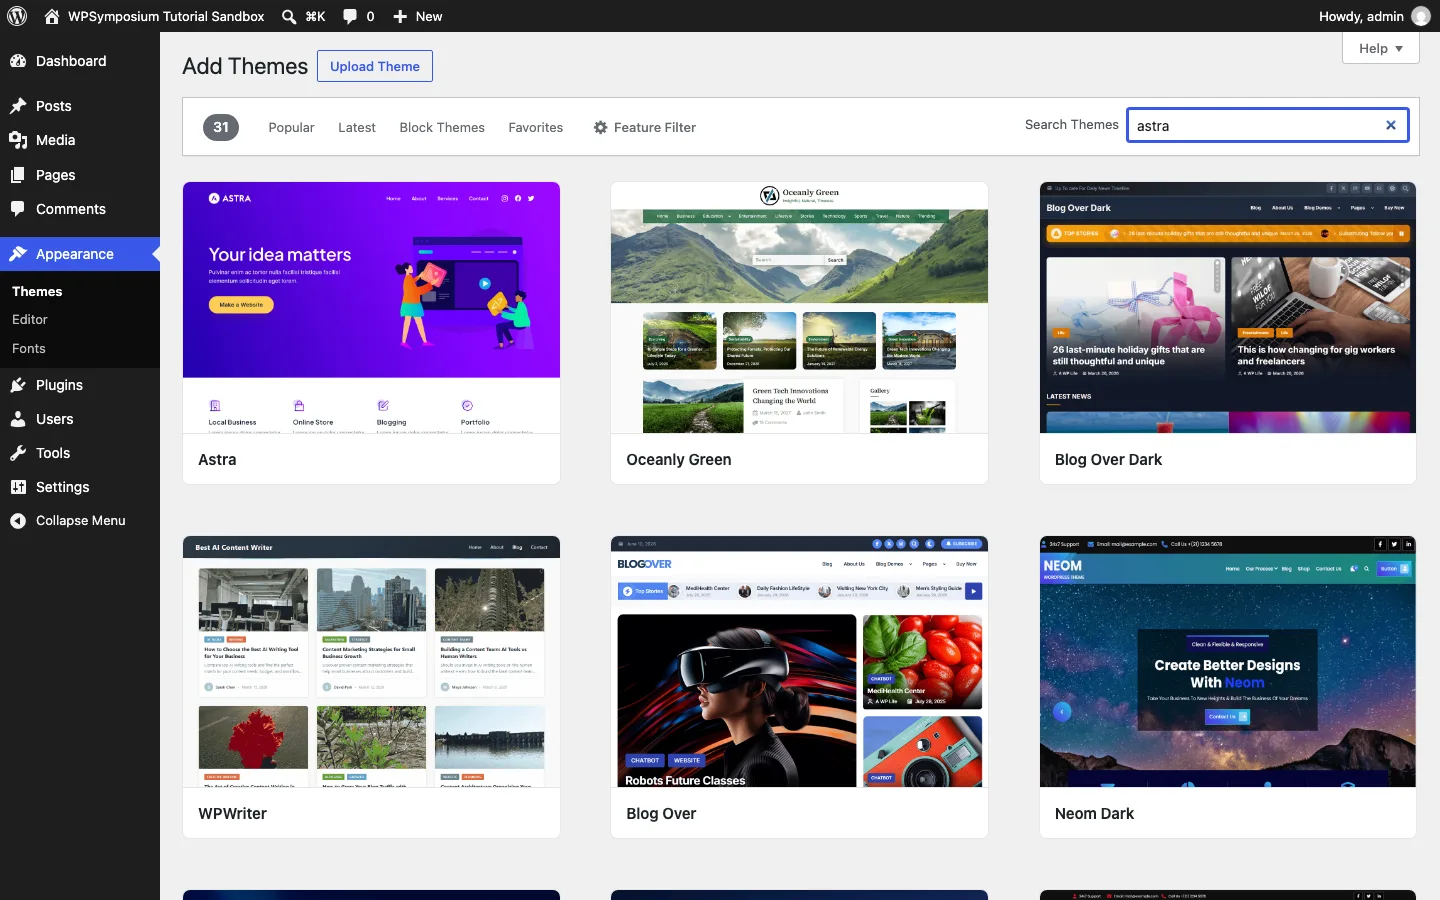The width and height of the screenshot is (1440, 900).
Task: Open the Editor submenu link
Action: coord(30,320)
